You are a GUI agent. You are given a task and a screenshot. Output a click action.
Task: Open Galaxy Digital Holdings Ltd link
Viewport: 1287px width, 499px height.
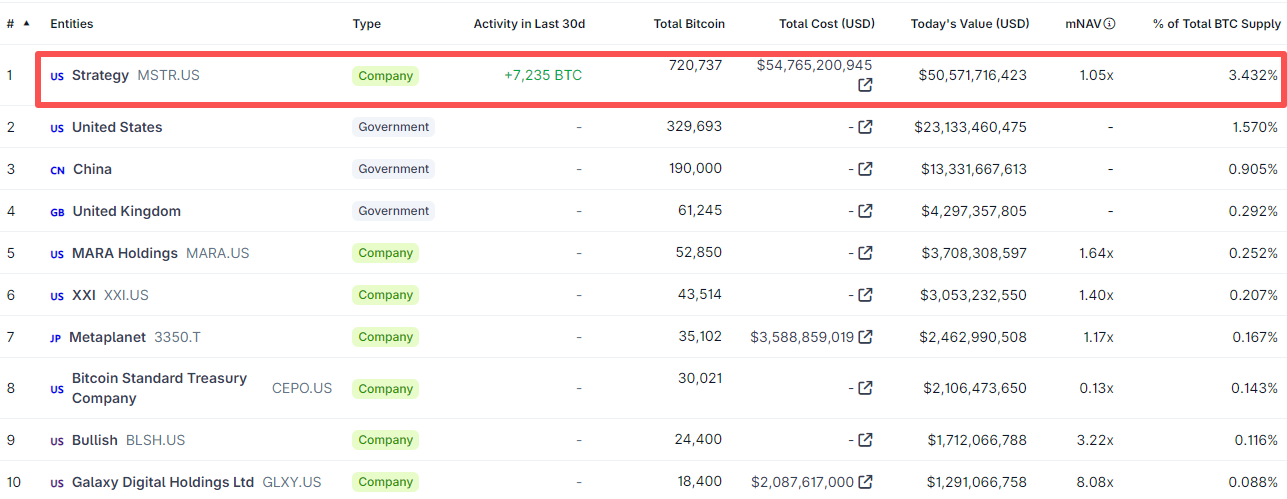coord(163,482)
